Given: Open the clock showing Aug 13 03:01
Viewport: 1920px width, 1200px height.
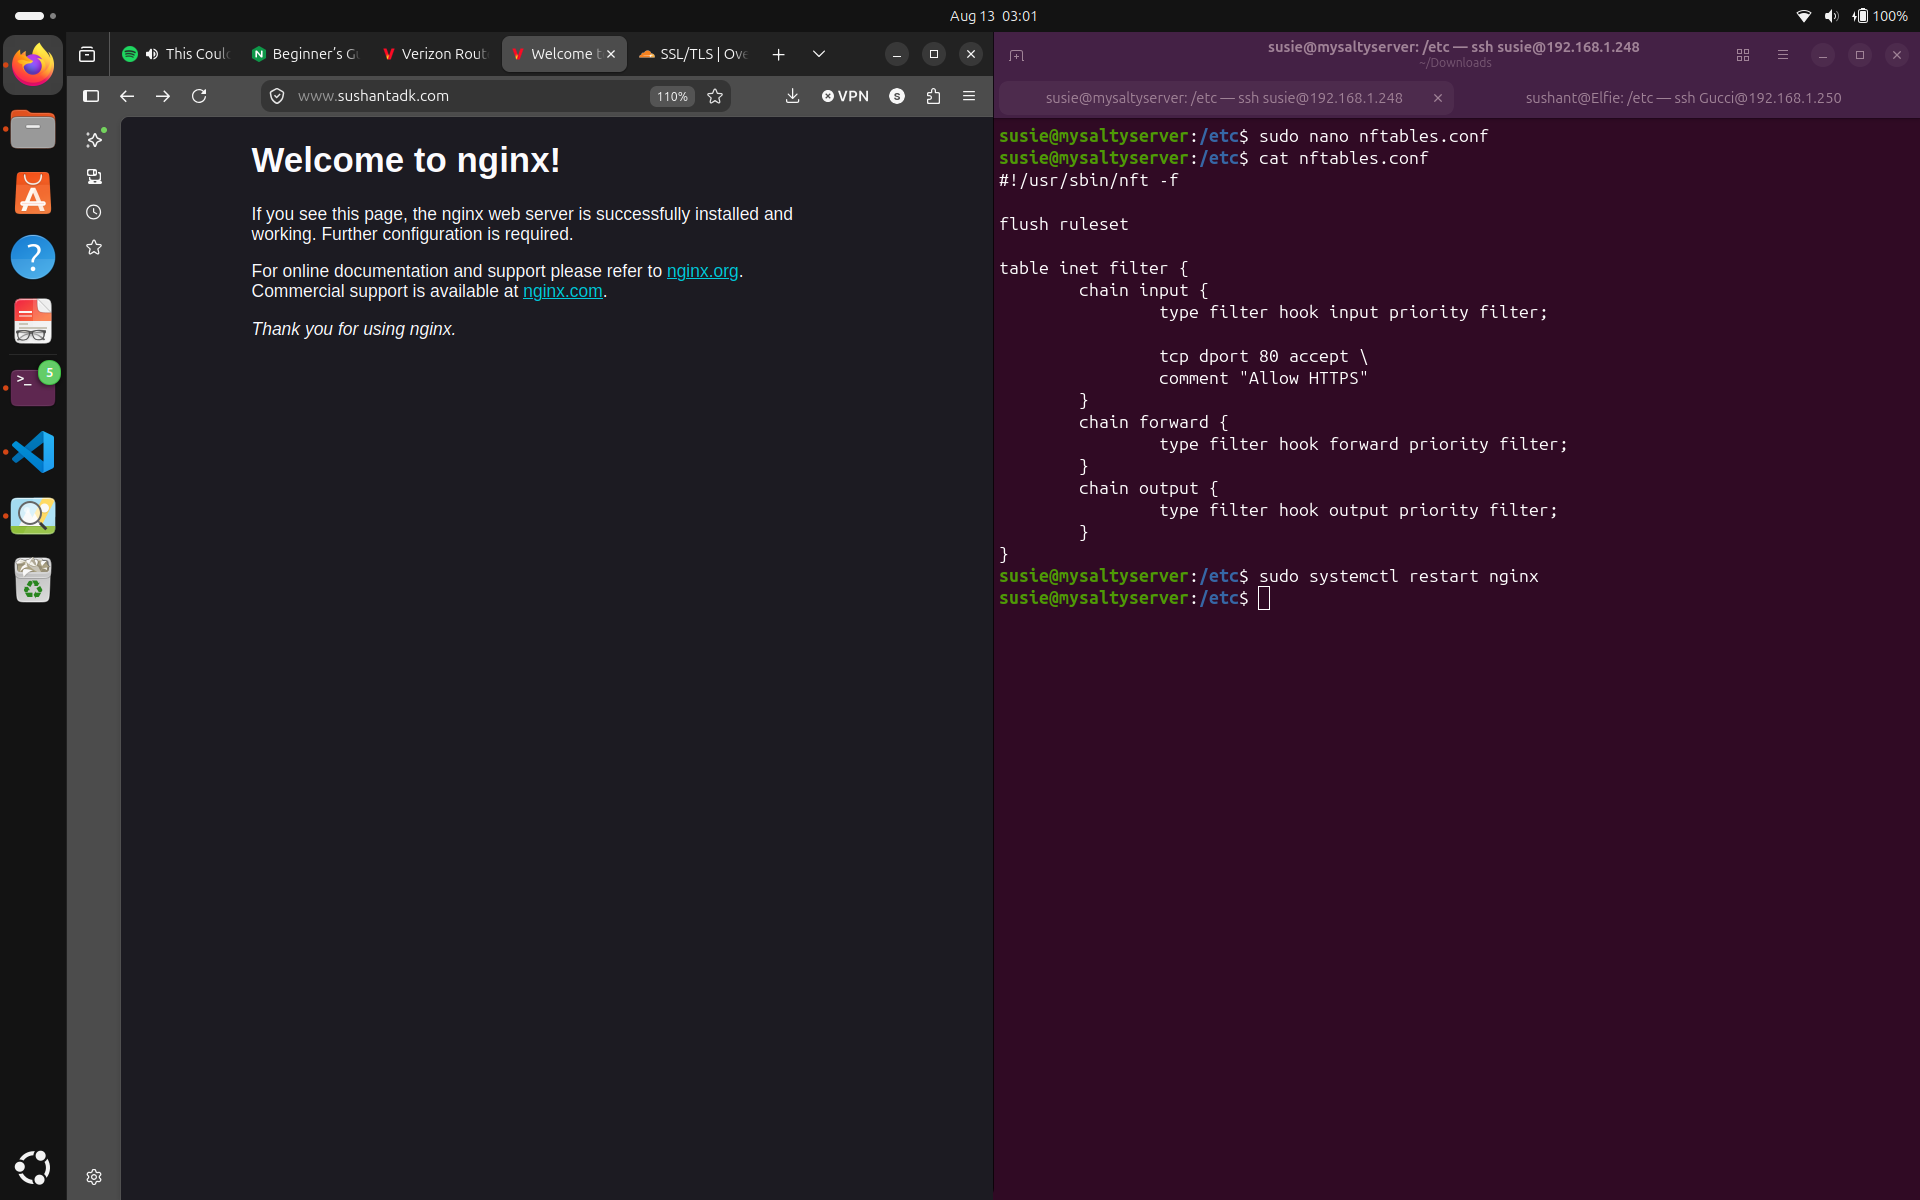Looking at the screenshot, I should 993,16.
